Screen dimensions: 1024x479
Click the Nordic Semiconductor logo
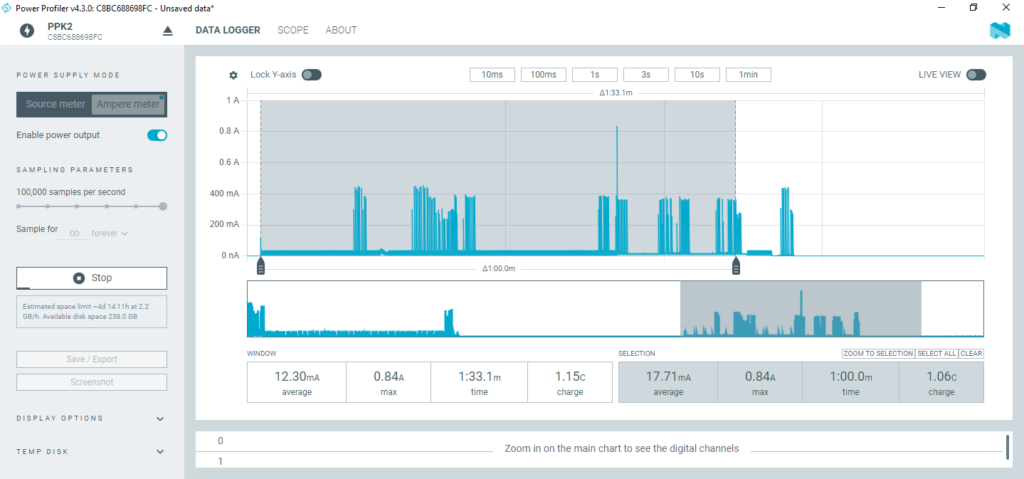(1000, 31)
